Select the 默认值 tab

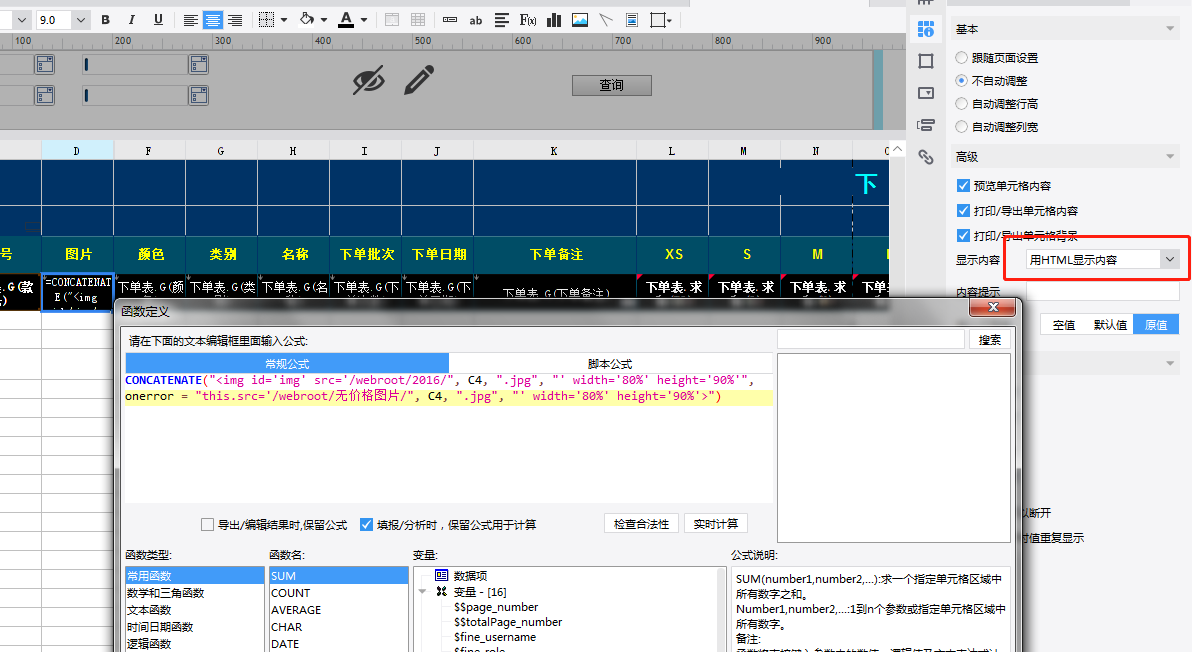click(x=1110, y=324)
